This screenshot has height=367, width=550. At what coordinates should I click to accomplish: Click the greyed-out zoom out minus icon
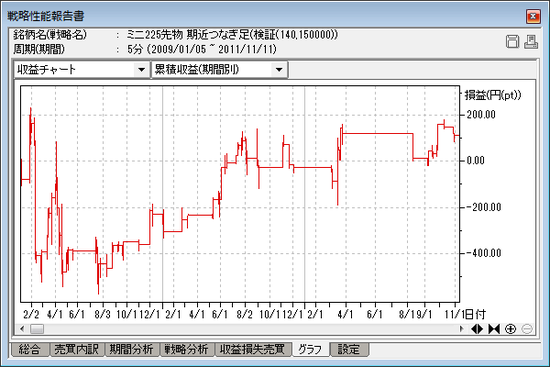[527, 329]
